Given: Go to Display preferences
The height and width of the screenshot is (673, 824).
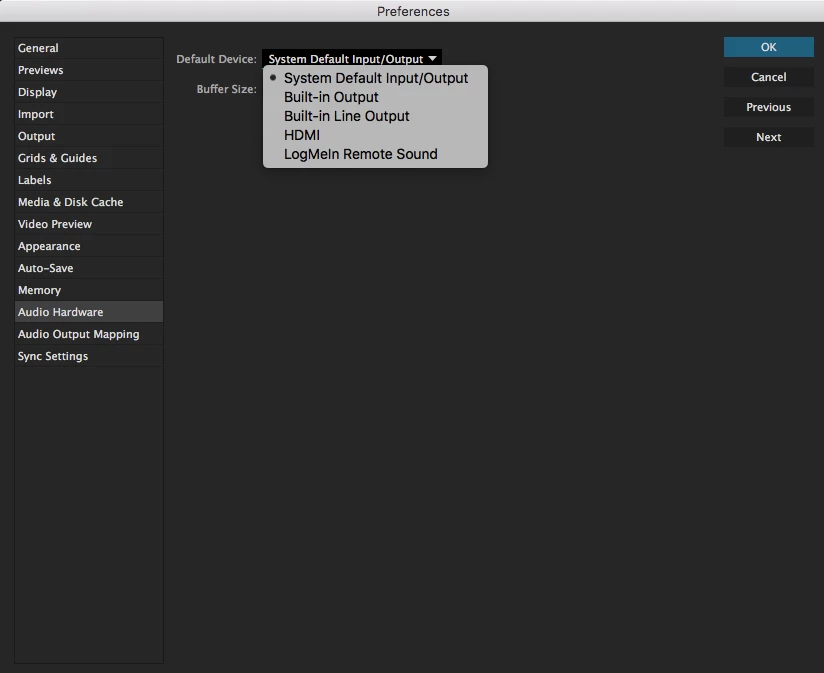Looking at the screenshot, I should pos(89,92).
